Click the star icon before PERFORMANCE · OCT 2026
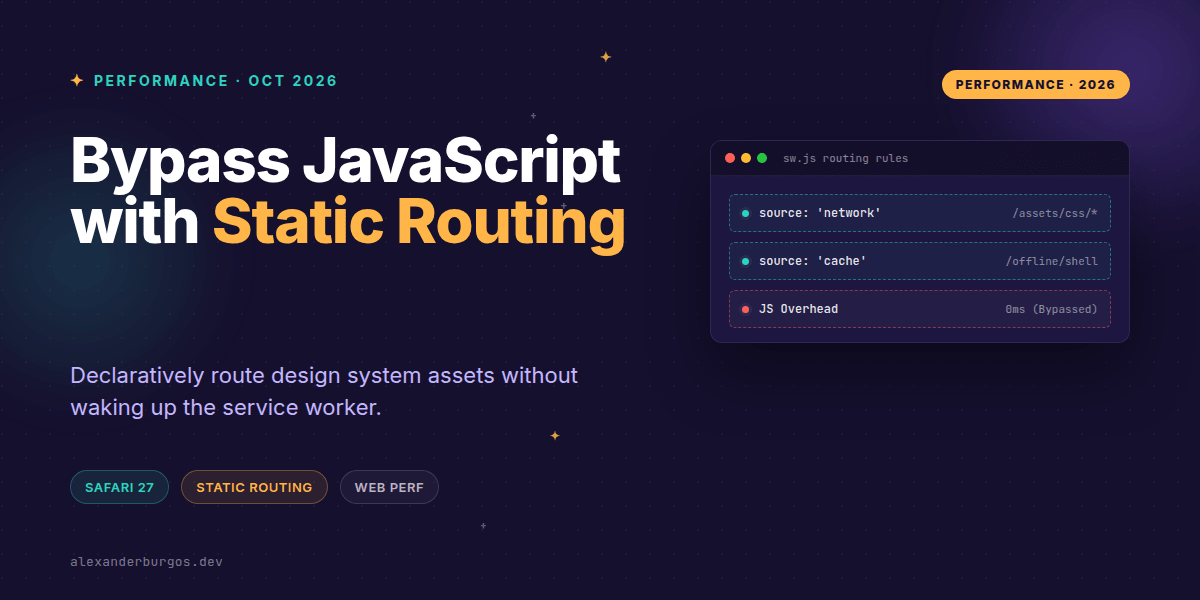1200x600 pixels. click(77, 80)
